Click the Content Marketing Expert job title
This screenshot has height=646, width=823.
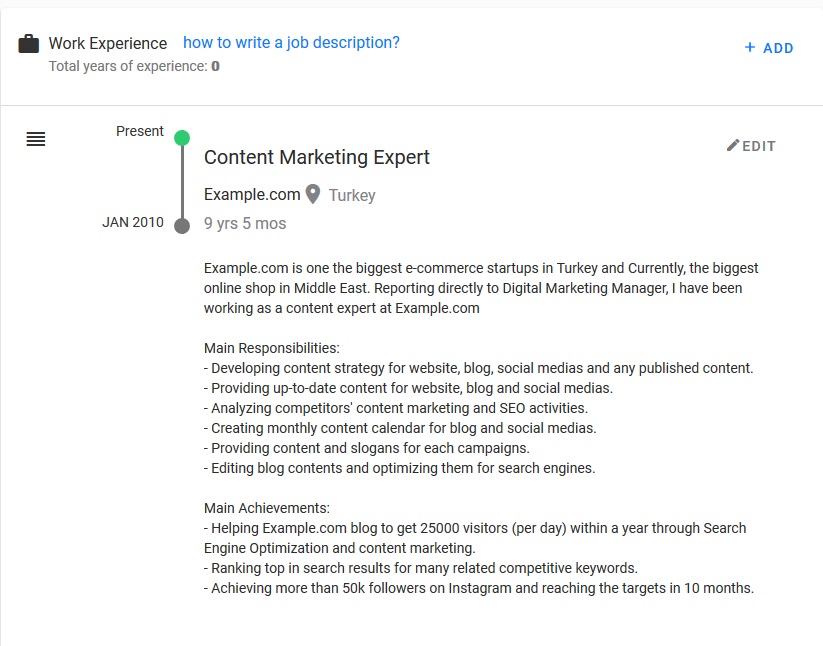coord(317,157)
